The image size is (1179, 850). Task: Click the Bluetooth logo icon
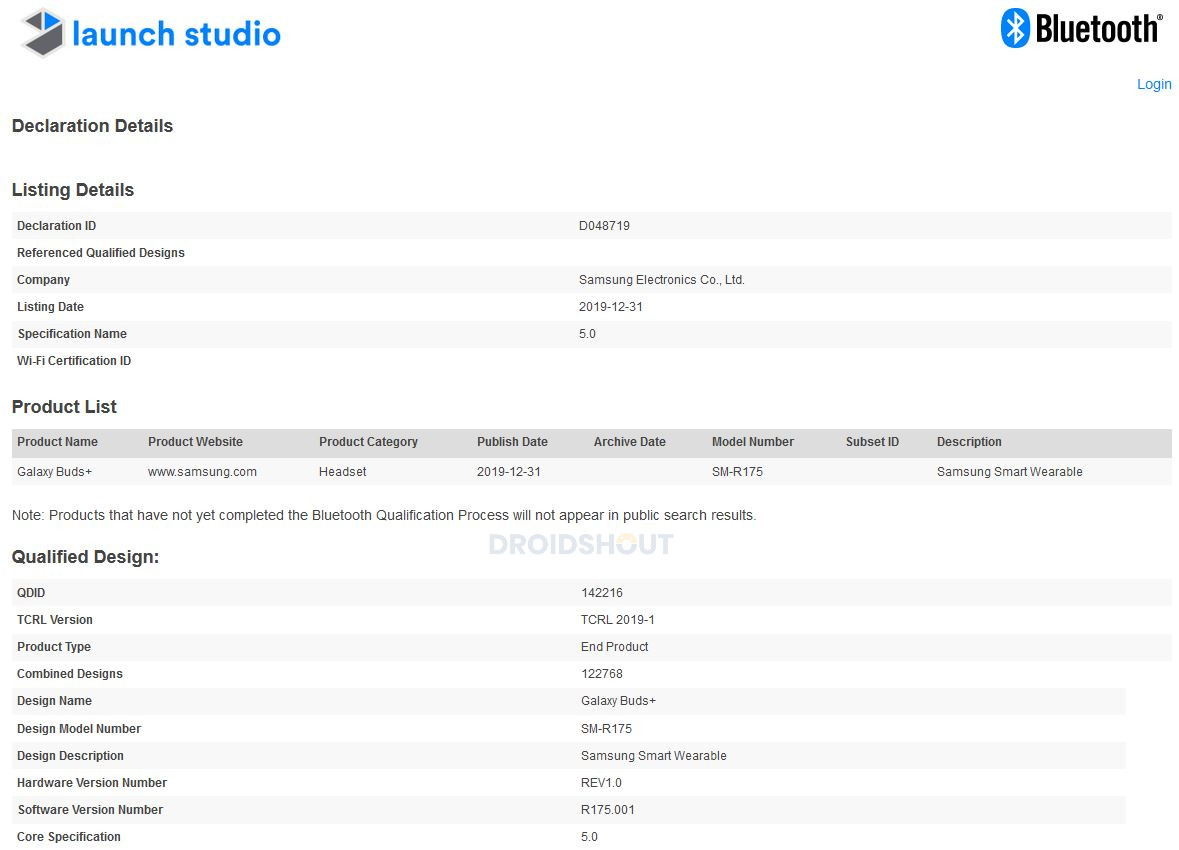(1015, 29)
